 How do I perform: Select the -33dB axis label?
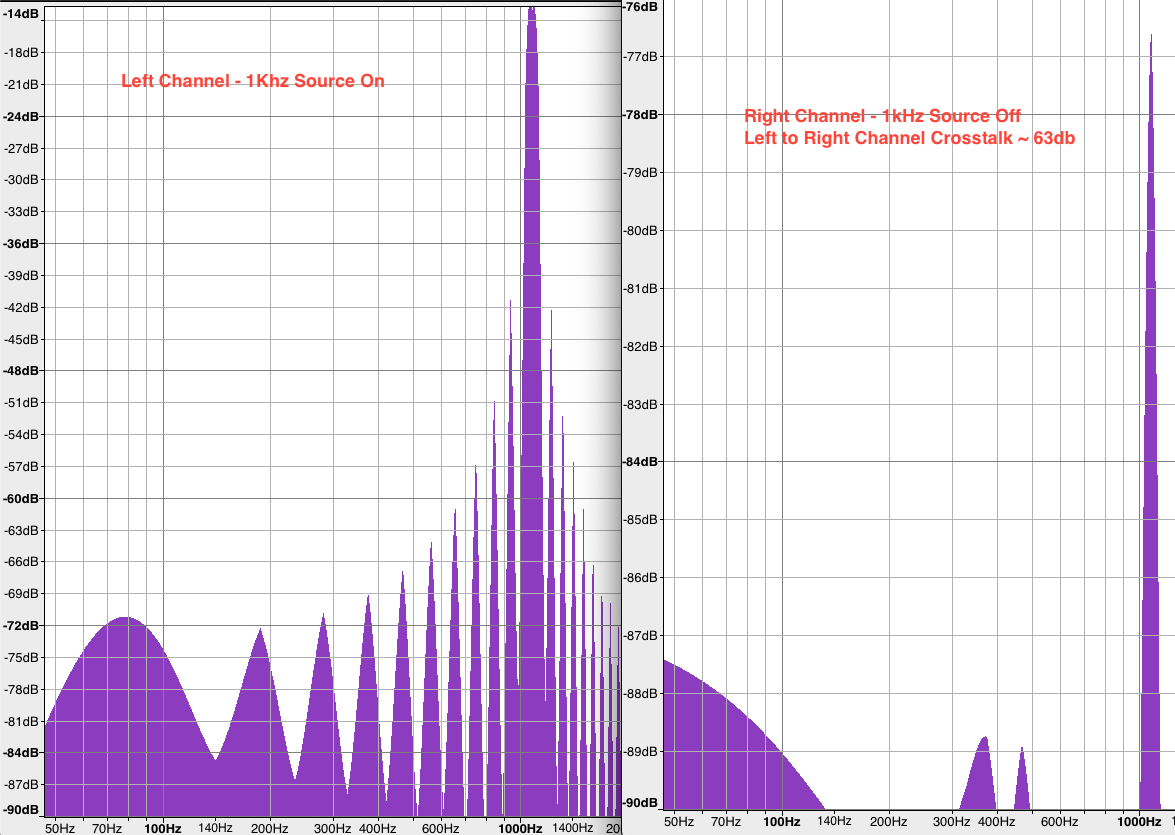[x=22, y=211]
